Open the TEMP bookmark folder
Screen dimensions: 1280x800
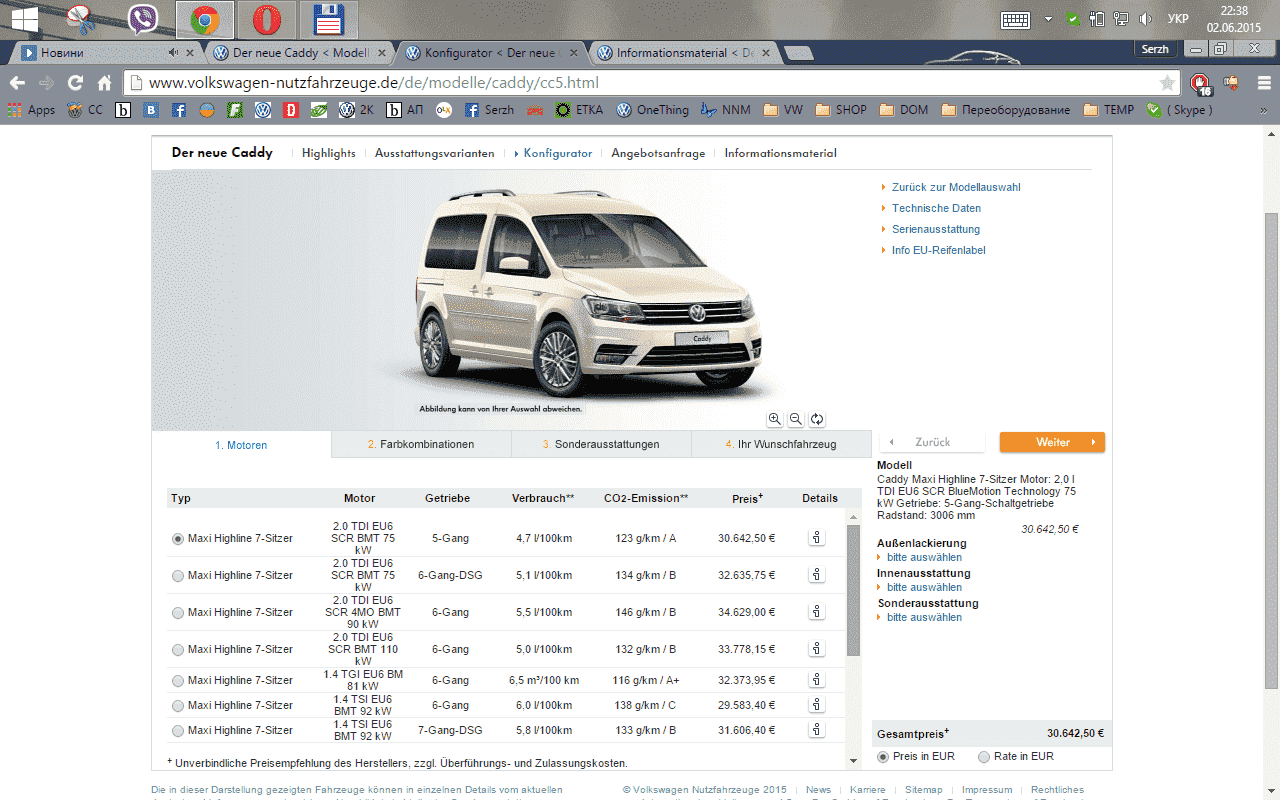point(1108,110)
